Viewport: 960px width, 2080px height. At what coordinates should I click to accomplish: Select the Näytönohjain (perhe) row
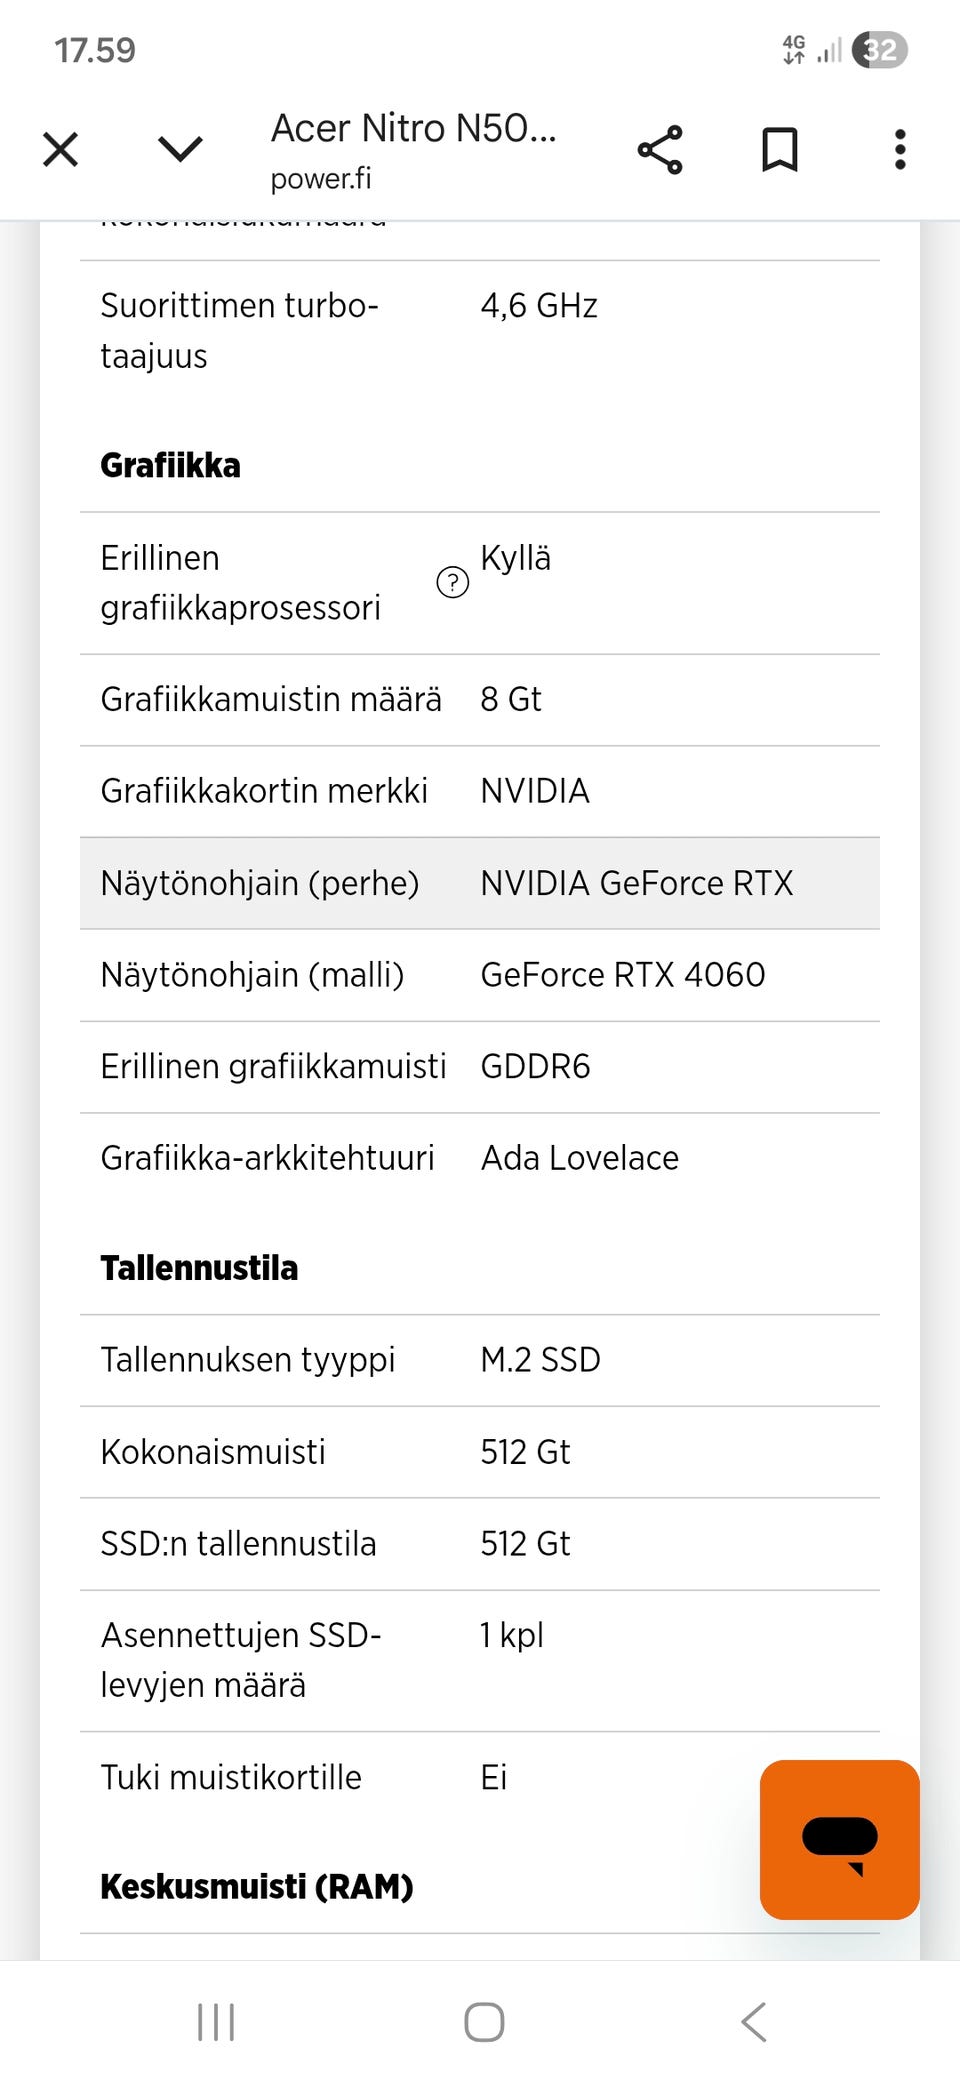(480, 883)
